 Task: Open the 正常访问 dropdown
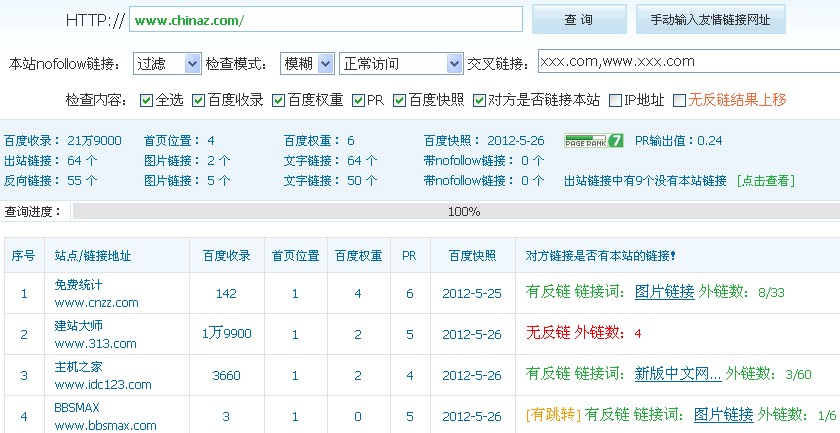point(401,64)
